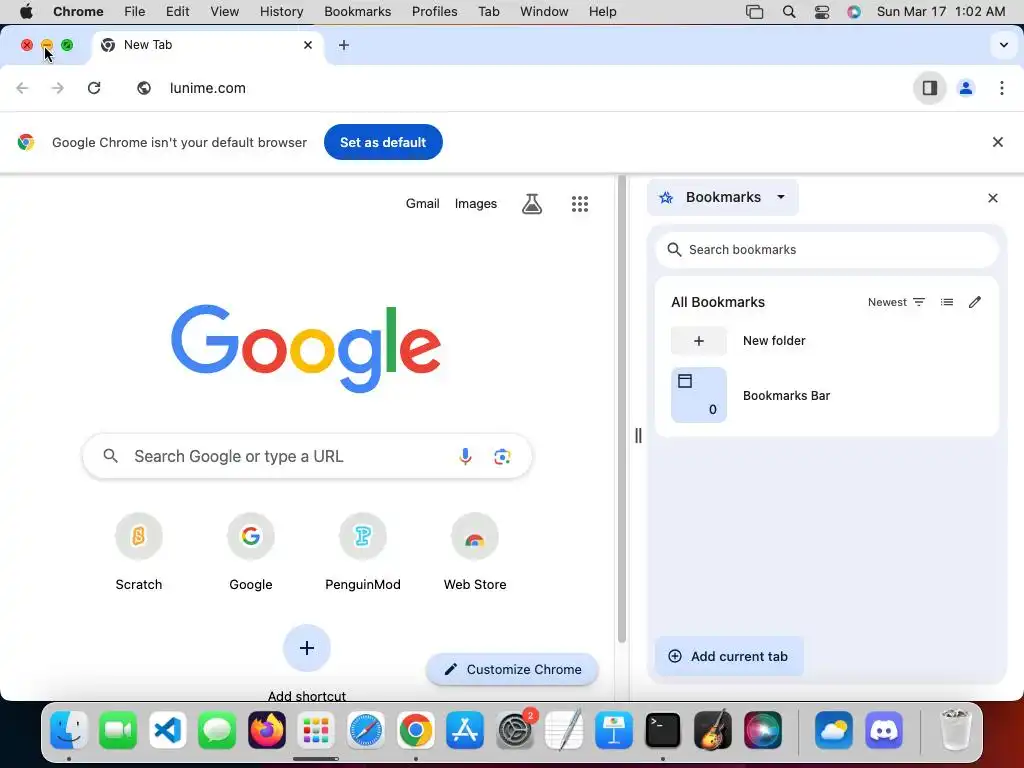Viewport: 1024px width, 768px height.
Task: Open the Newest sort dropdown
Action: click(x=896, y=302)
